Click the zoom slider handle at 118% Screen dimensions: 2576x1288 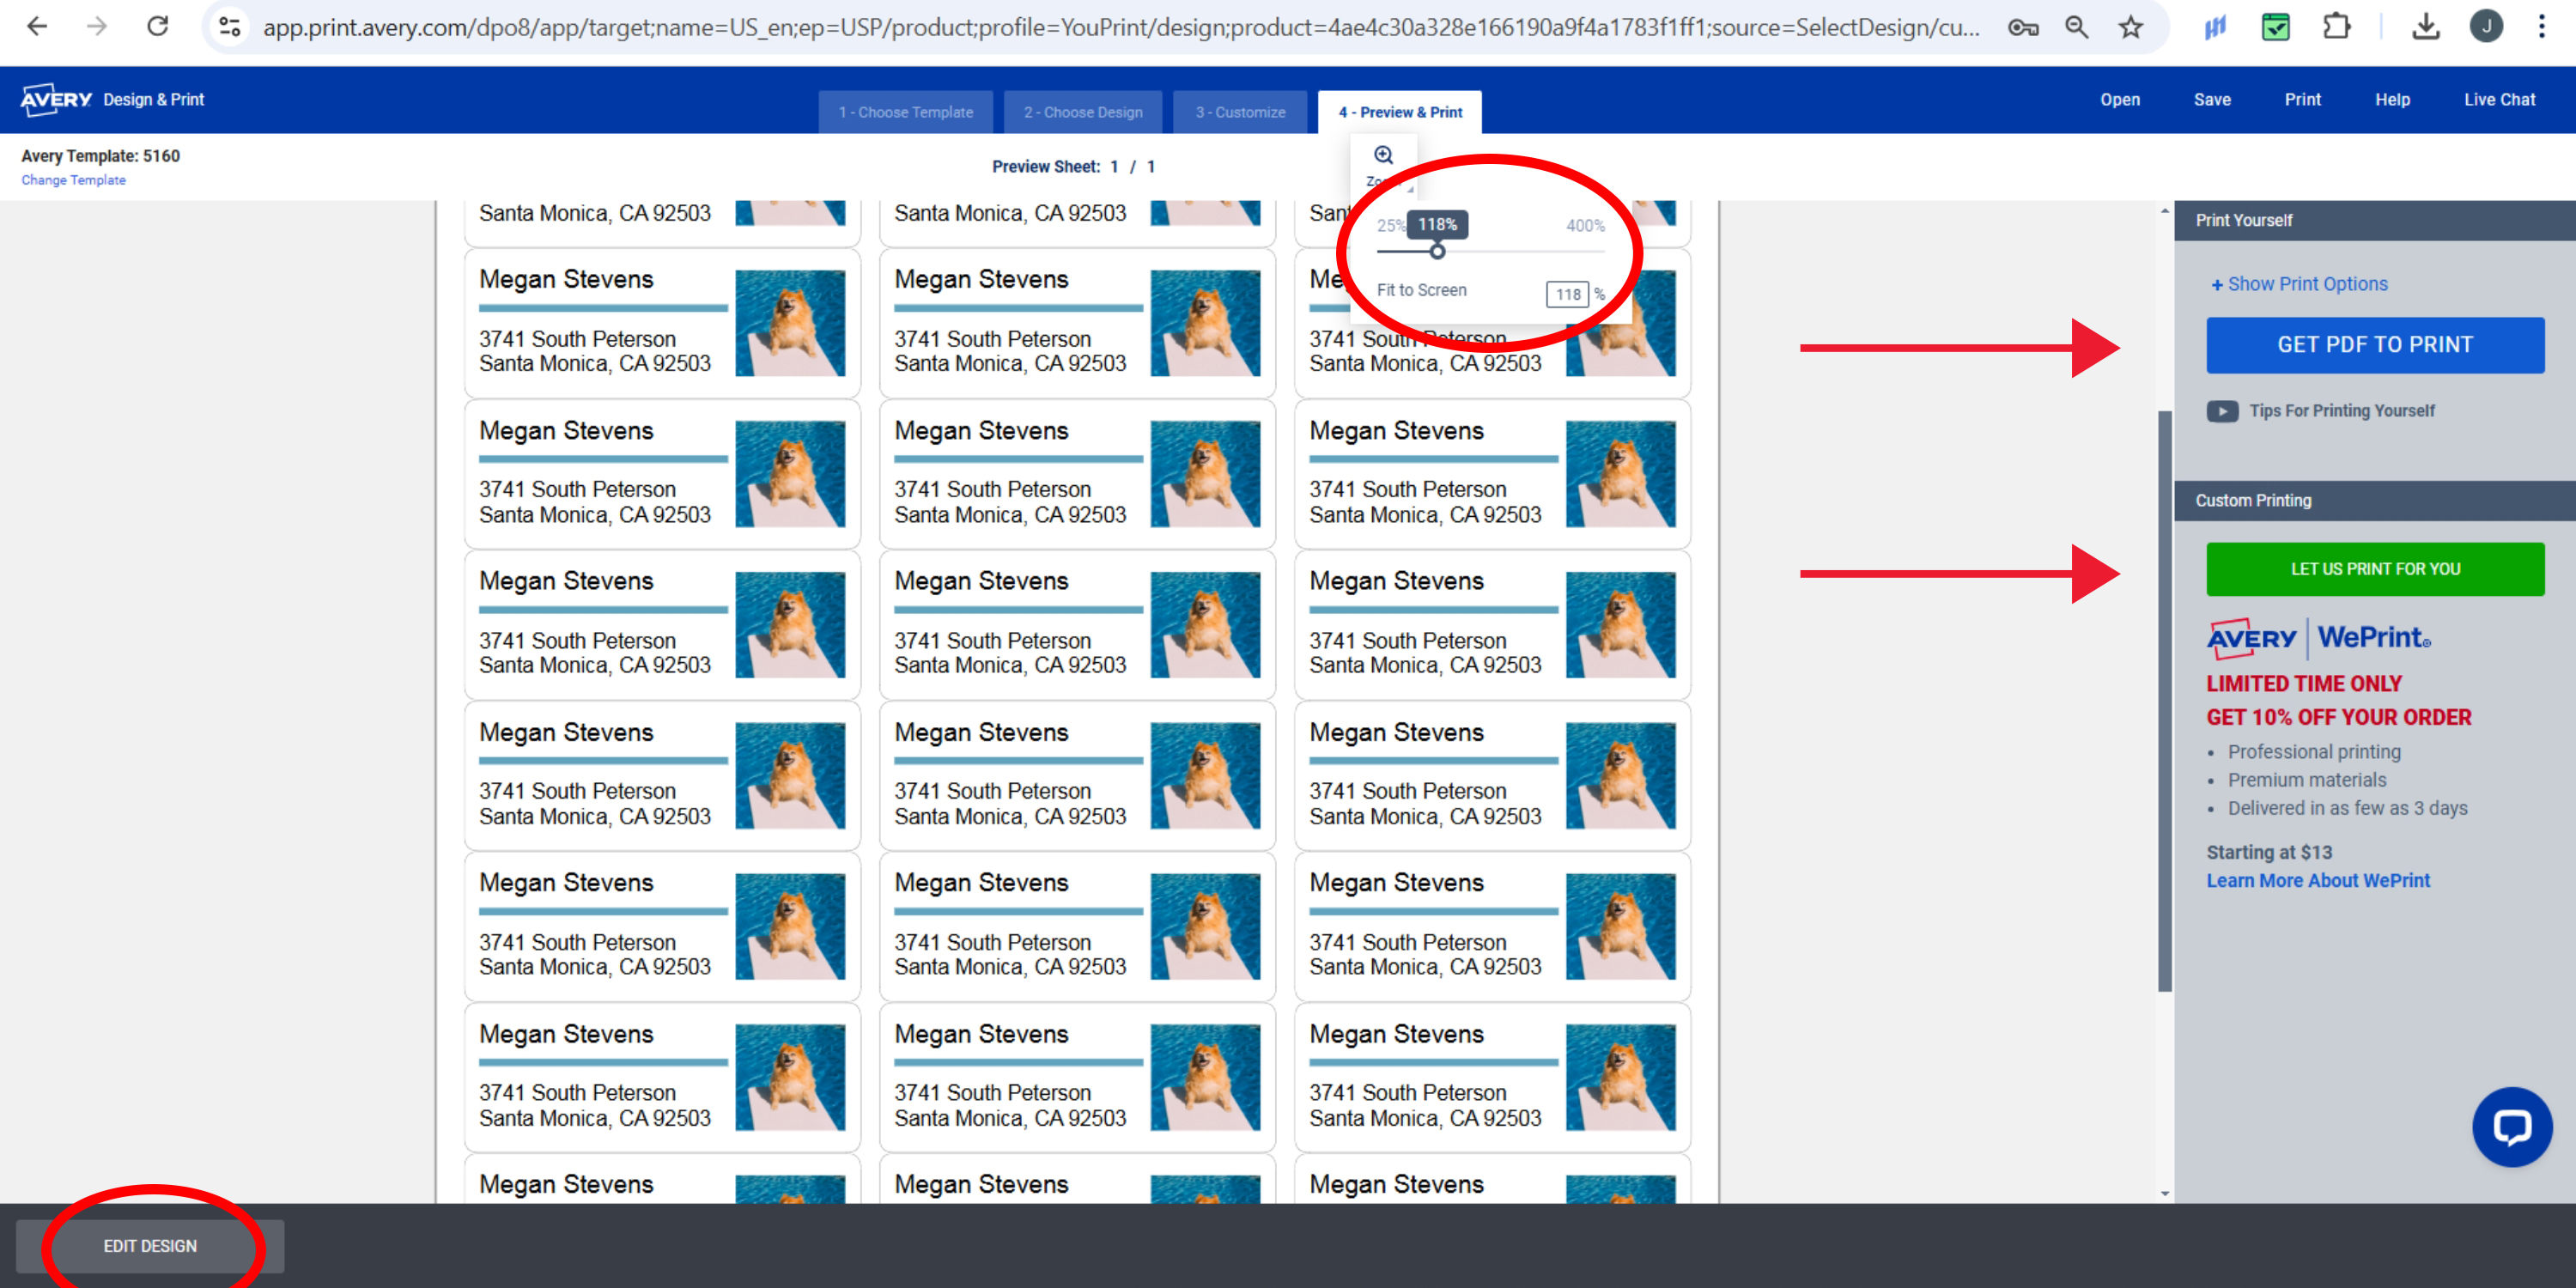1437,253
